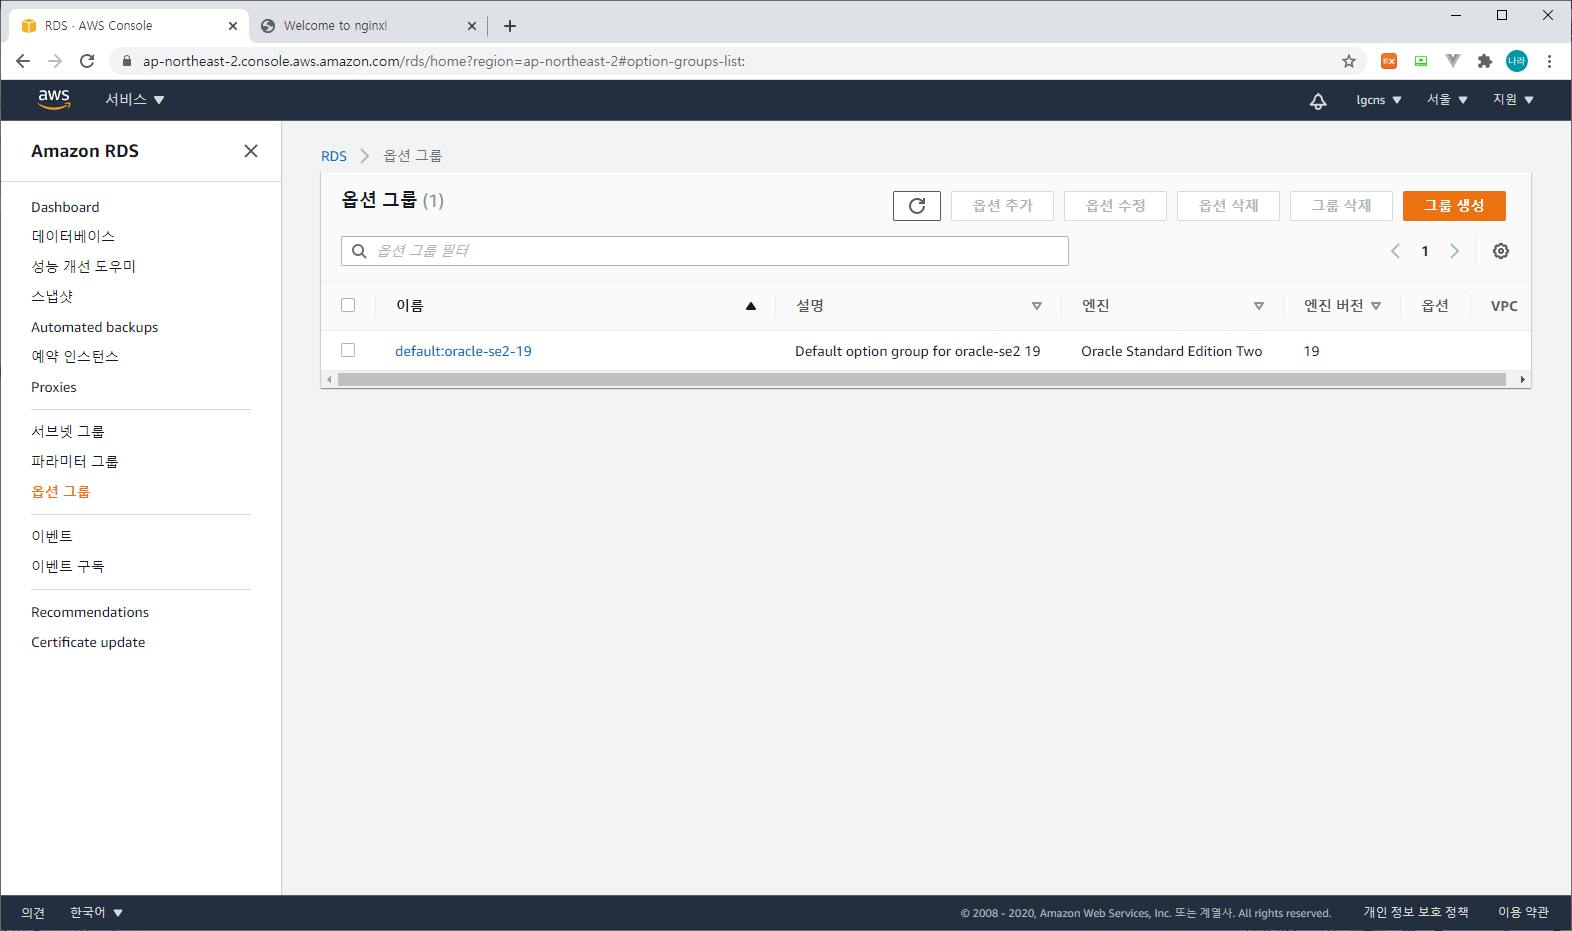The width and height of the screenshot is (1572, 931).
Task: Sort by 엔진 column arrow
Action: 1259,306
